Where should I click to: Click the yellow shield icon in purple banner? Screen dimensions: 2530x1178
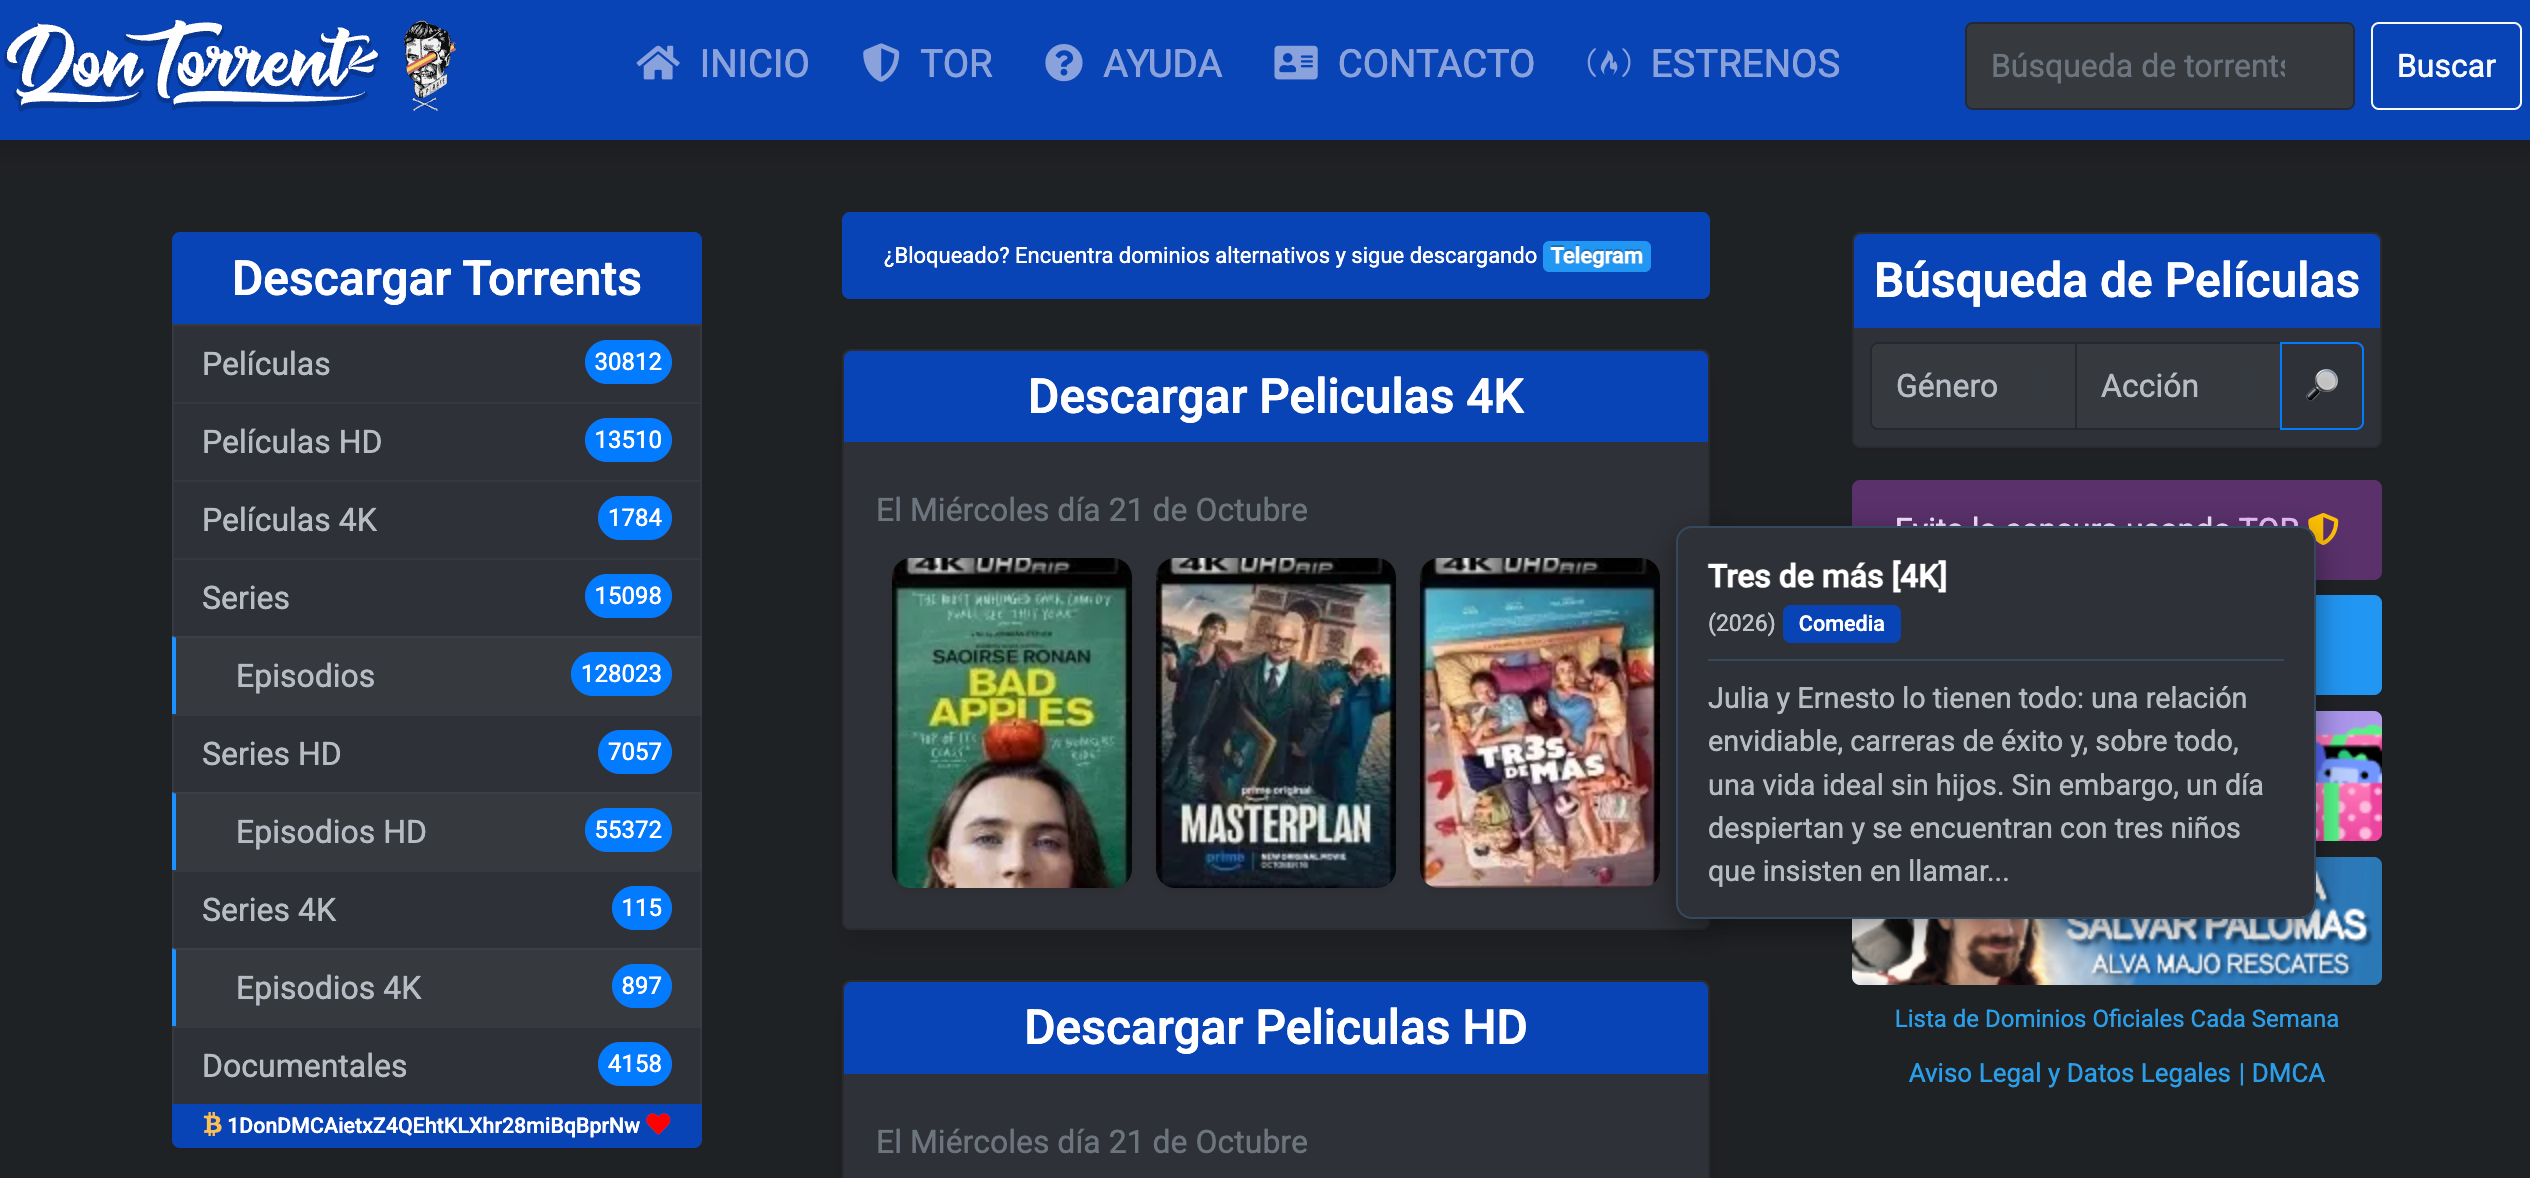coord(2324,528)
